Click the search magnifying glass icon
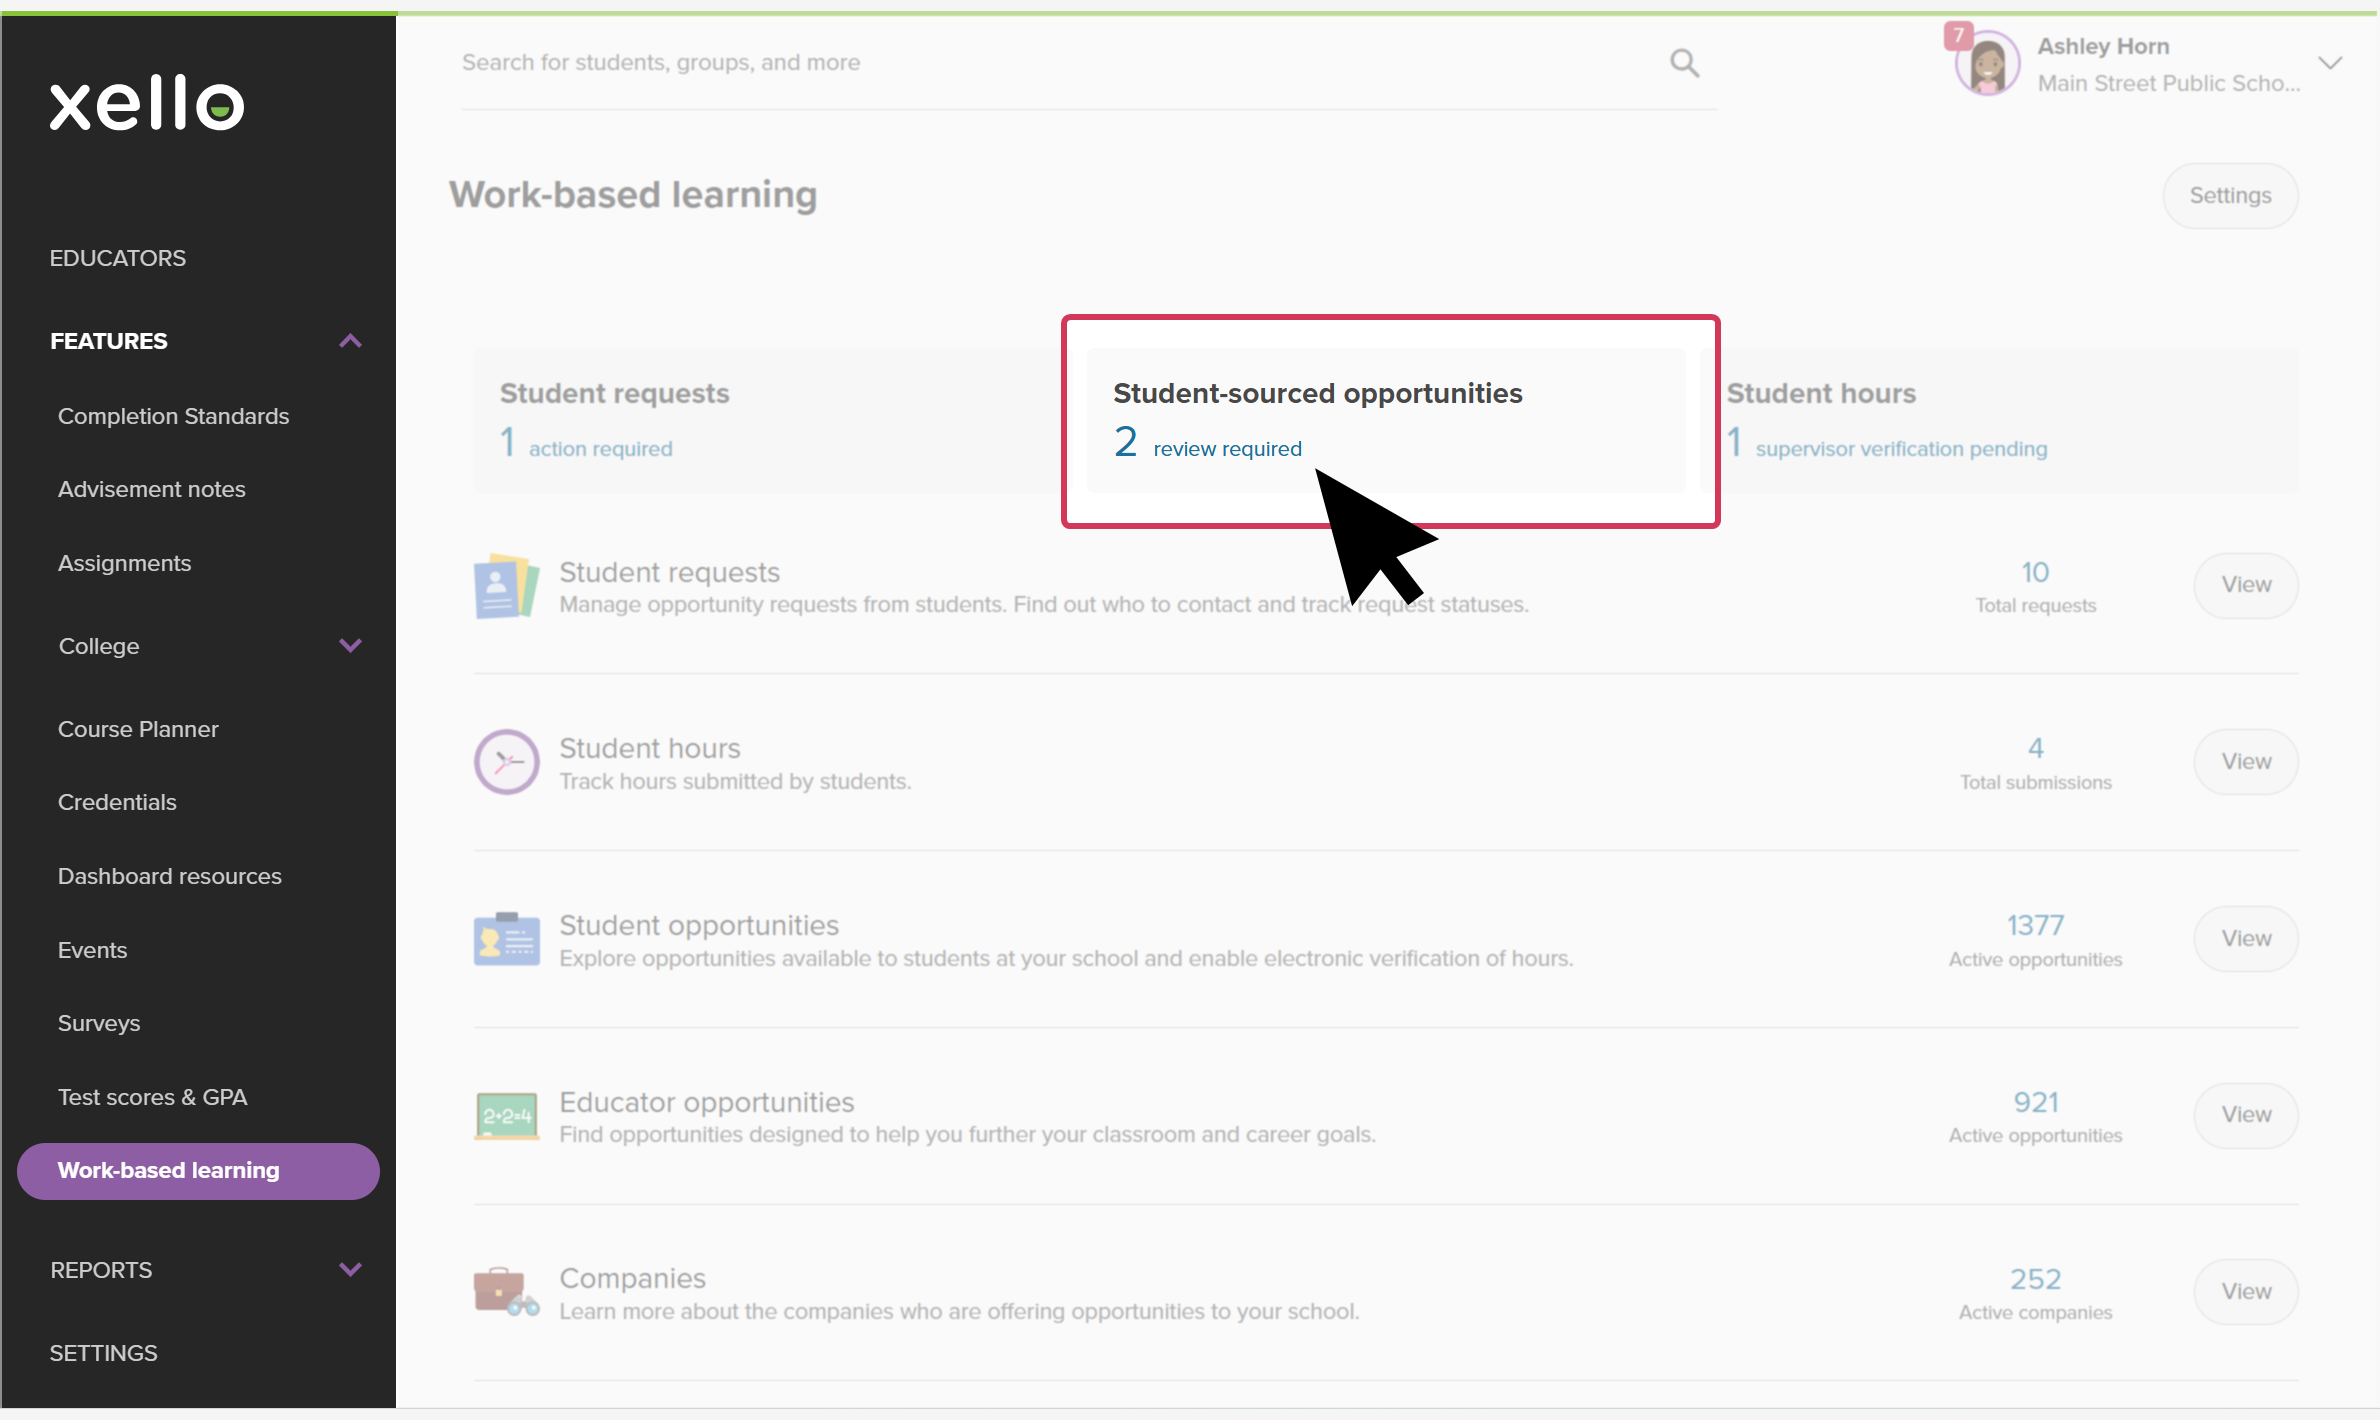2380x1420 pixels. coord(1685,63)
